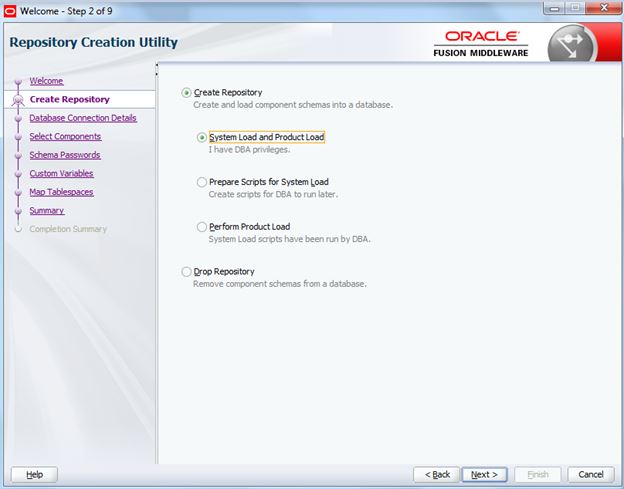This screenshot has height=489, width=624.
Task: Click the Repository Creation Utility heading
Action: [x=94, y=42]
